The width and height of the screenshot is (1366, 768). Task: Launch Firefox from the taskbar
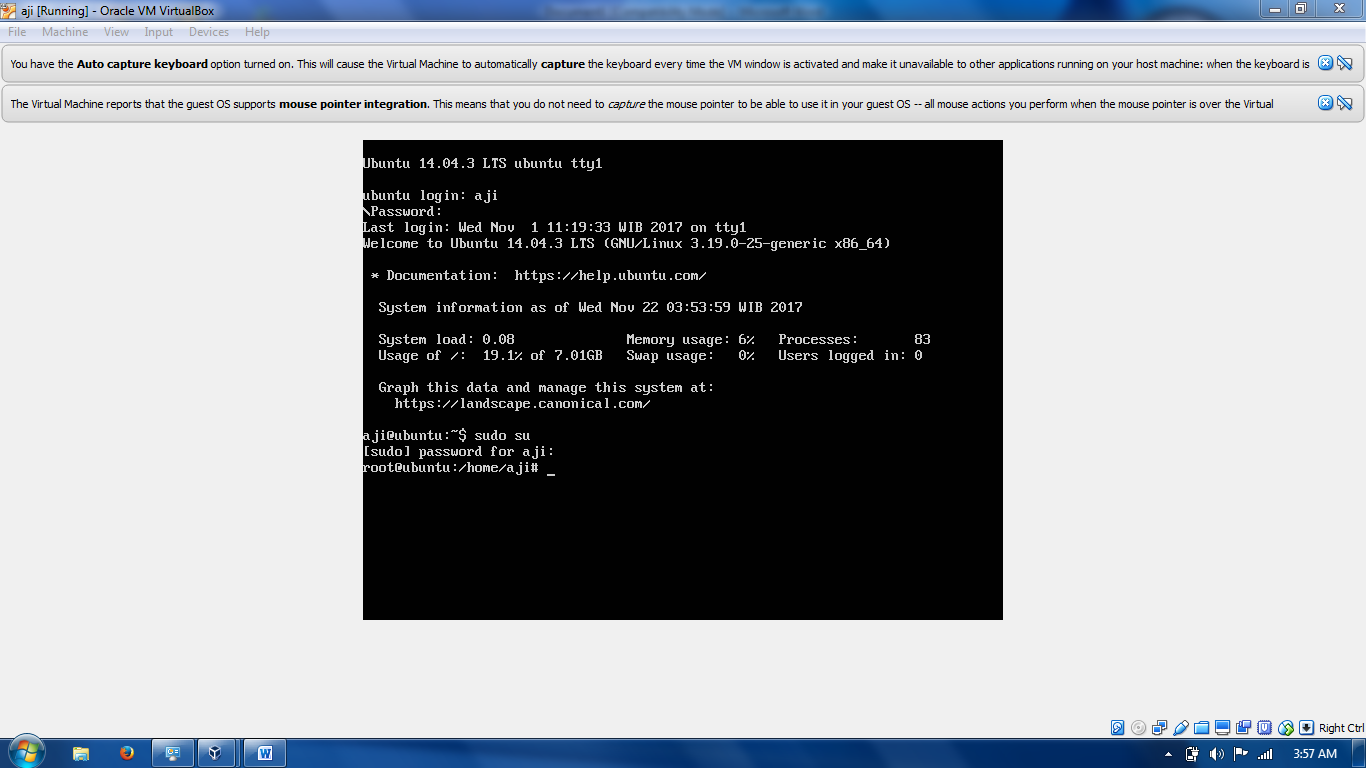pos(127,753)
